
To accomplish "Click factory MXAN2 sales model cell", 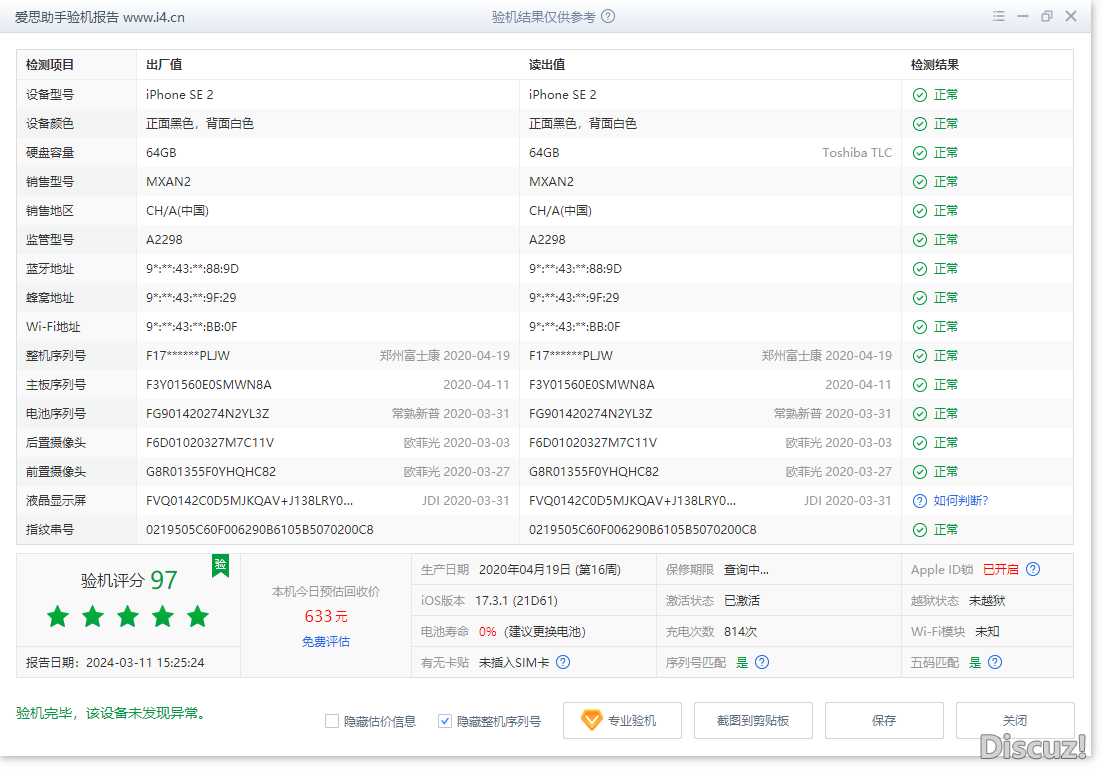I will coord(168,182).
